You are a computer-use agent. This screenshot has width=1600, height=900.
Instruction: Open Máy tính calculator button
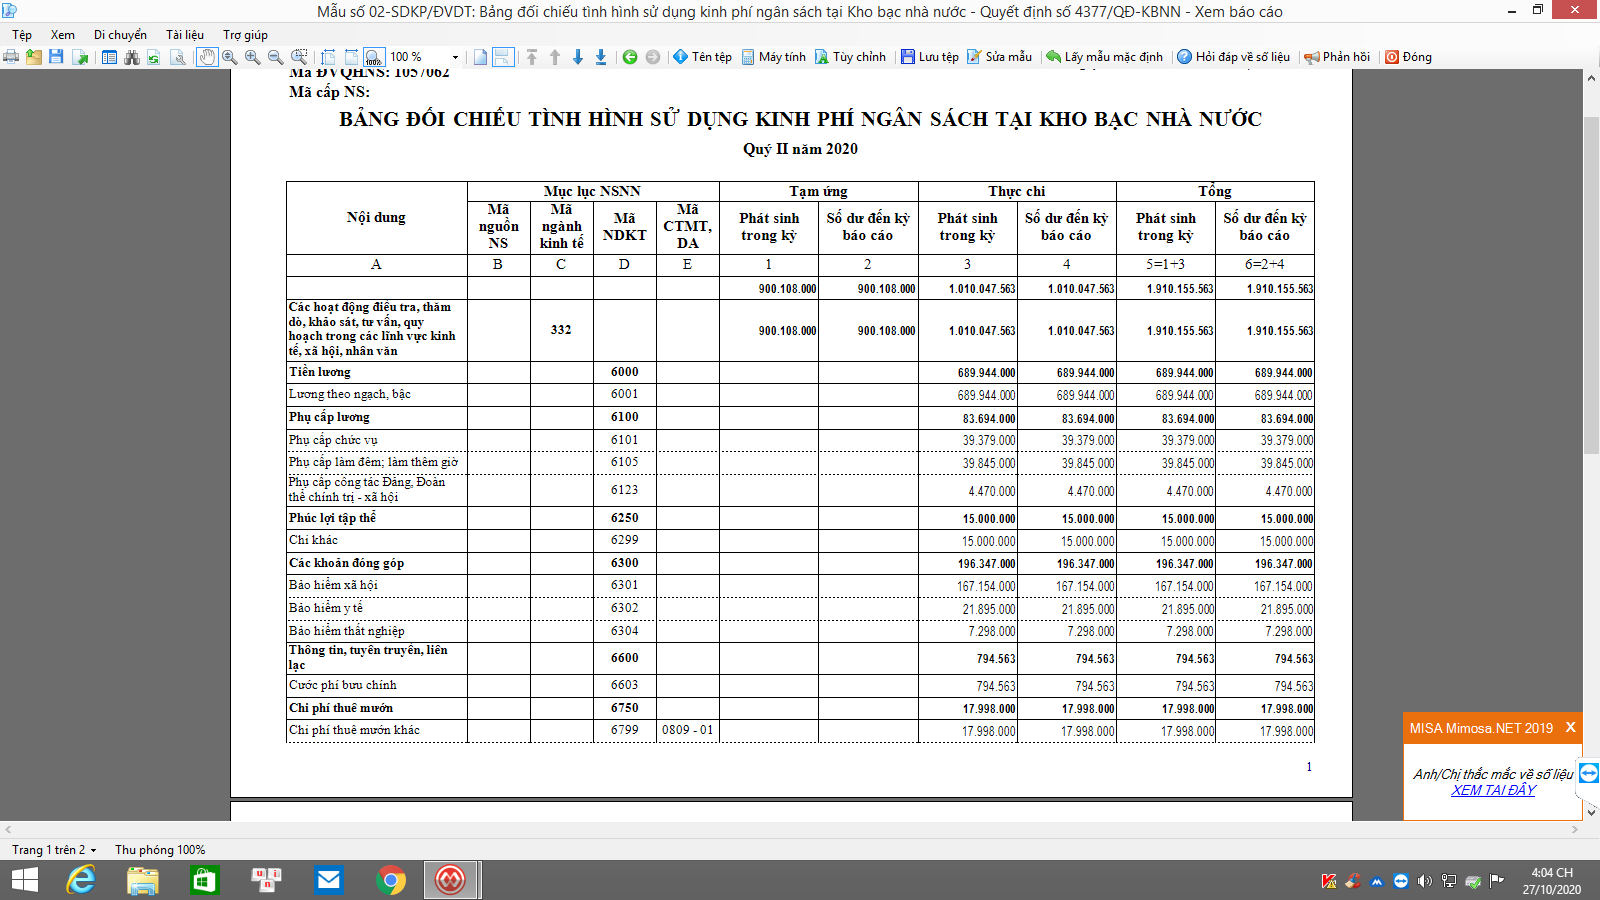click(x=773, y=57)
